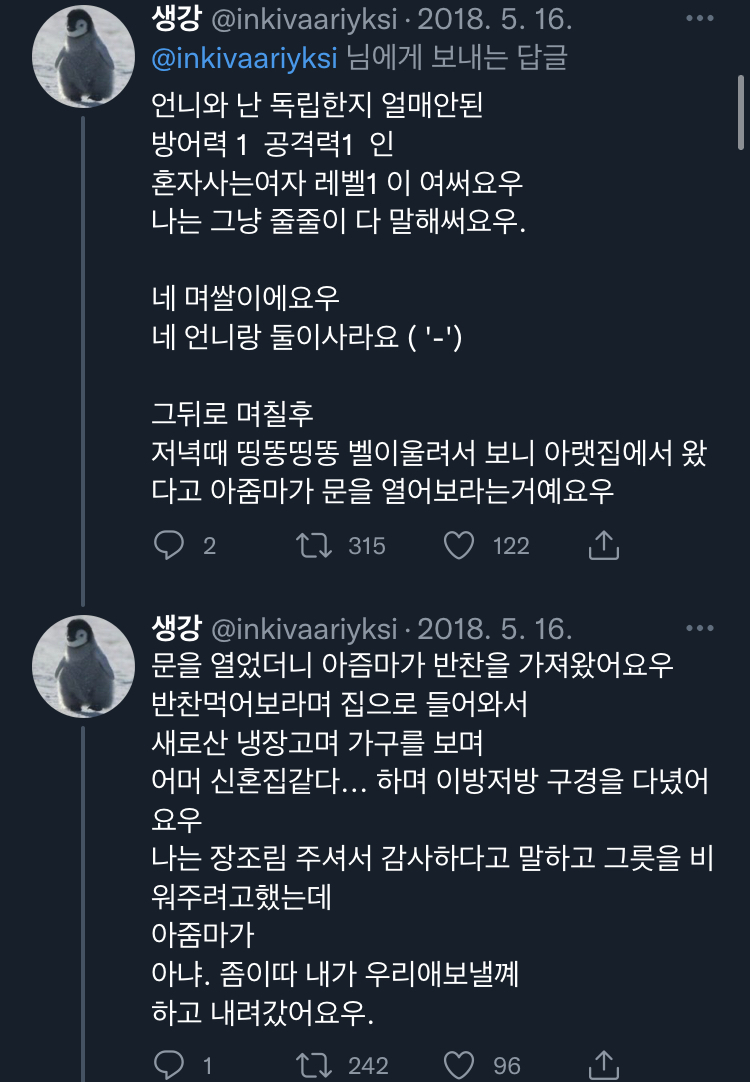Click the blue @inkivaariyksi reply mention
Screen dimensions: 750x1082
coord(244,57)
